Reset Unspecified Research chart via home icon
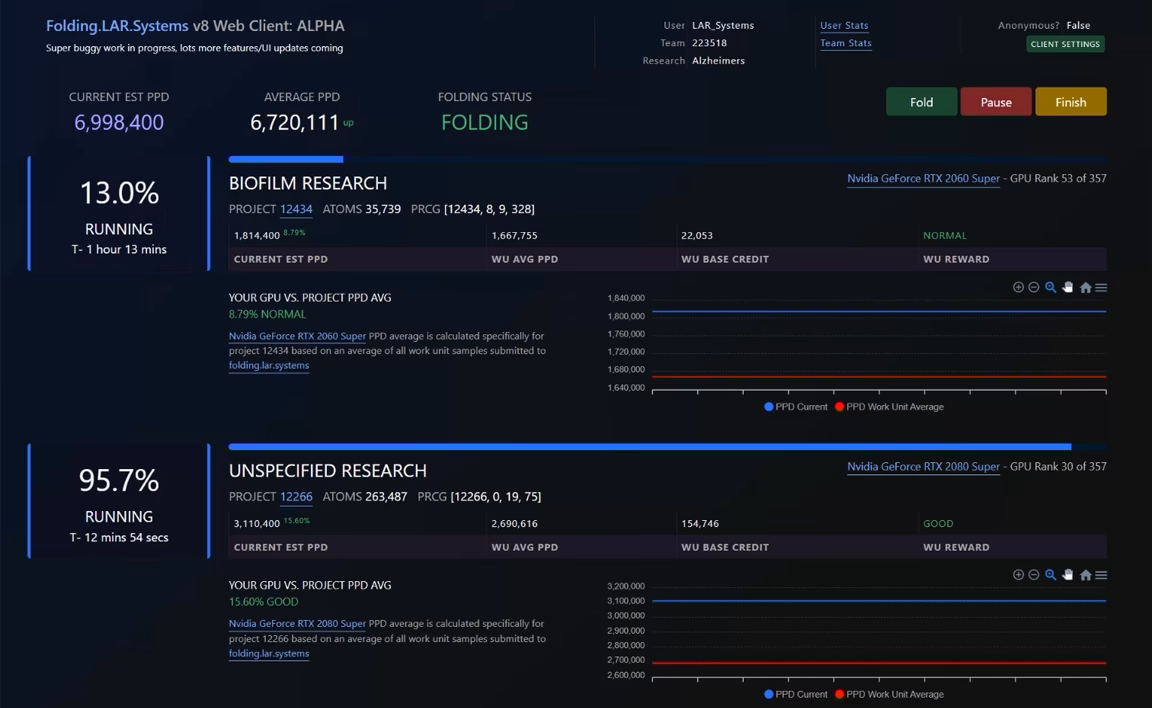Image resolution: width=1152 pixels, height=708 pixels. click(1085, 575)
